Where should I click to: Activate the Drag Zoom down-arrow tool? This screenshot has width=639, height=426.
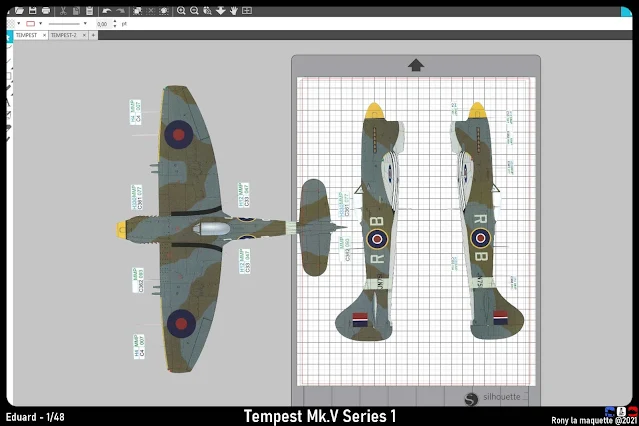tap(220, 11)
